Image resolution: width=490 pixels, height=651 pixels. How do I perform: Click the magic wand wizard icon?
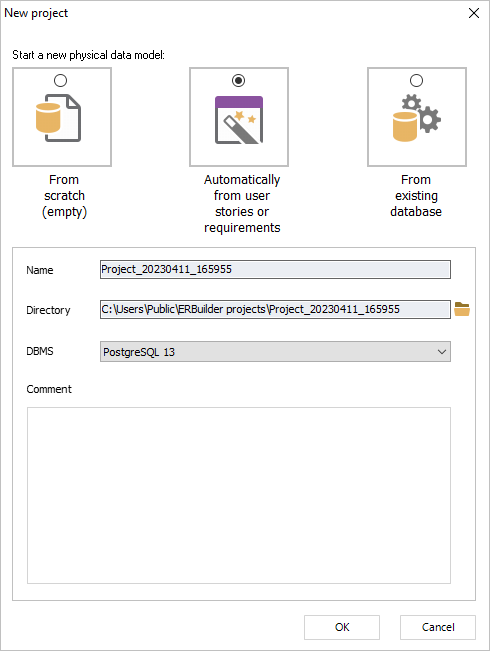coord(239,120)
